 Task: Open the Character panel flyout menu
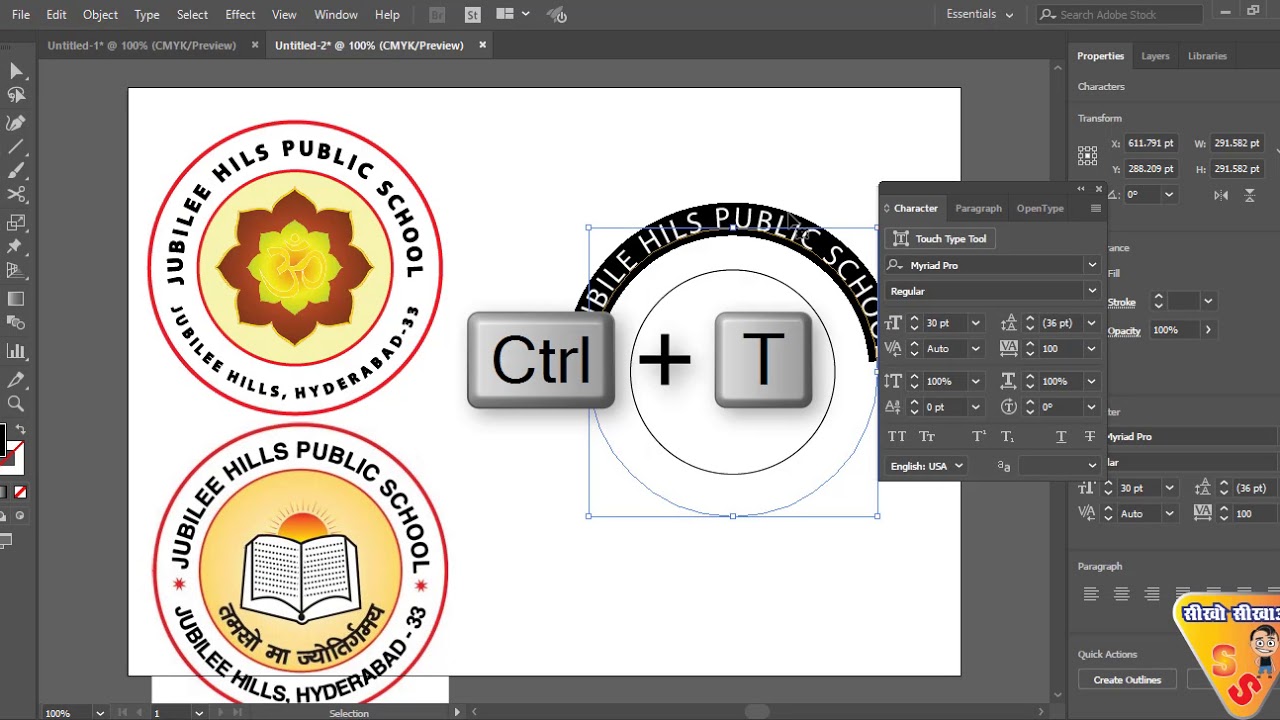point(1095,208)
